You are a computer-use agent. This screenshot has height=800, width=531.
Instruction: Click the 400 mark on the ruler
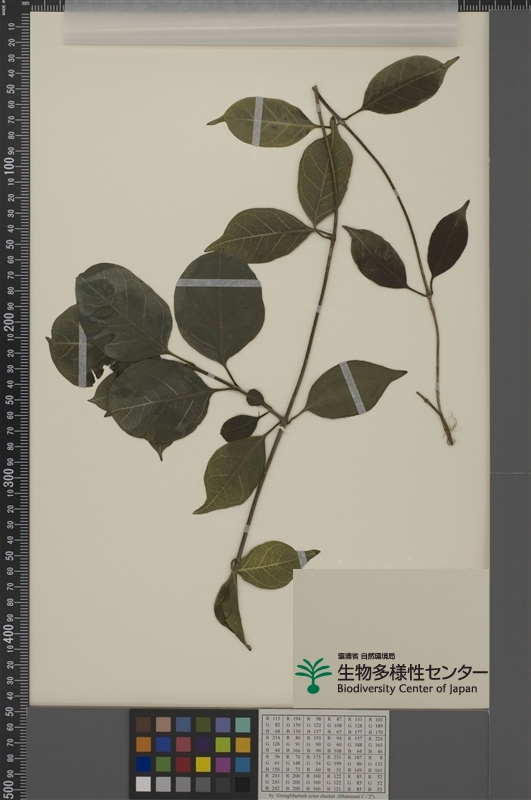pos(9,633)
